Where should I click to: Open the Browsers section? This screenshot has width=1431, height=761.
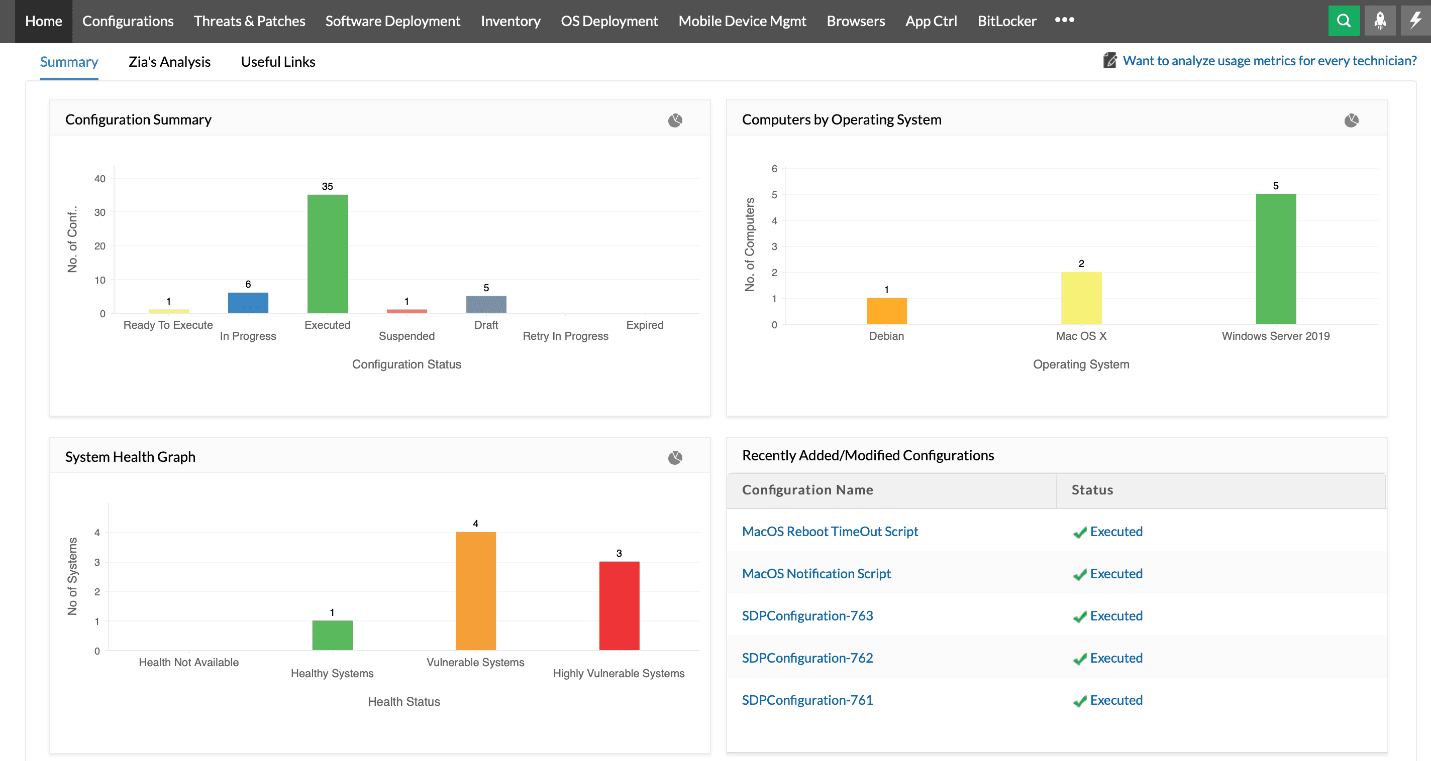coord(856,20)
